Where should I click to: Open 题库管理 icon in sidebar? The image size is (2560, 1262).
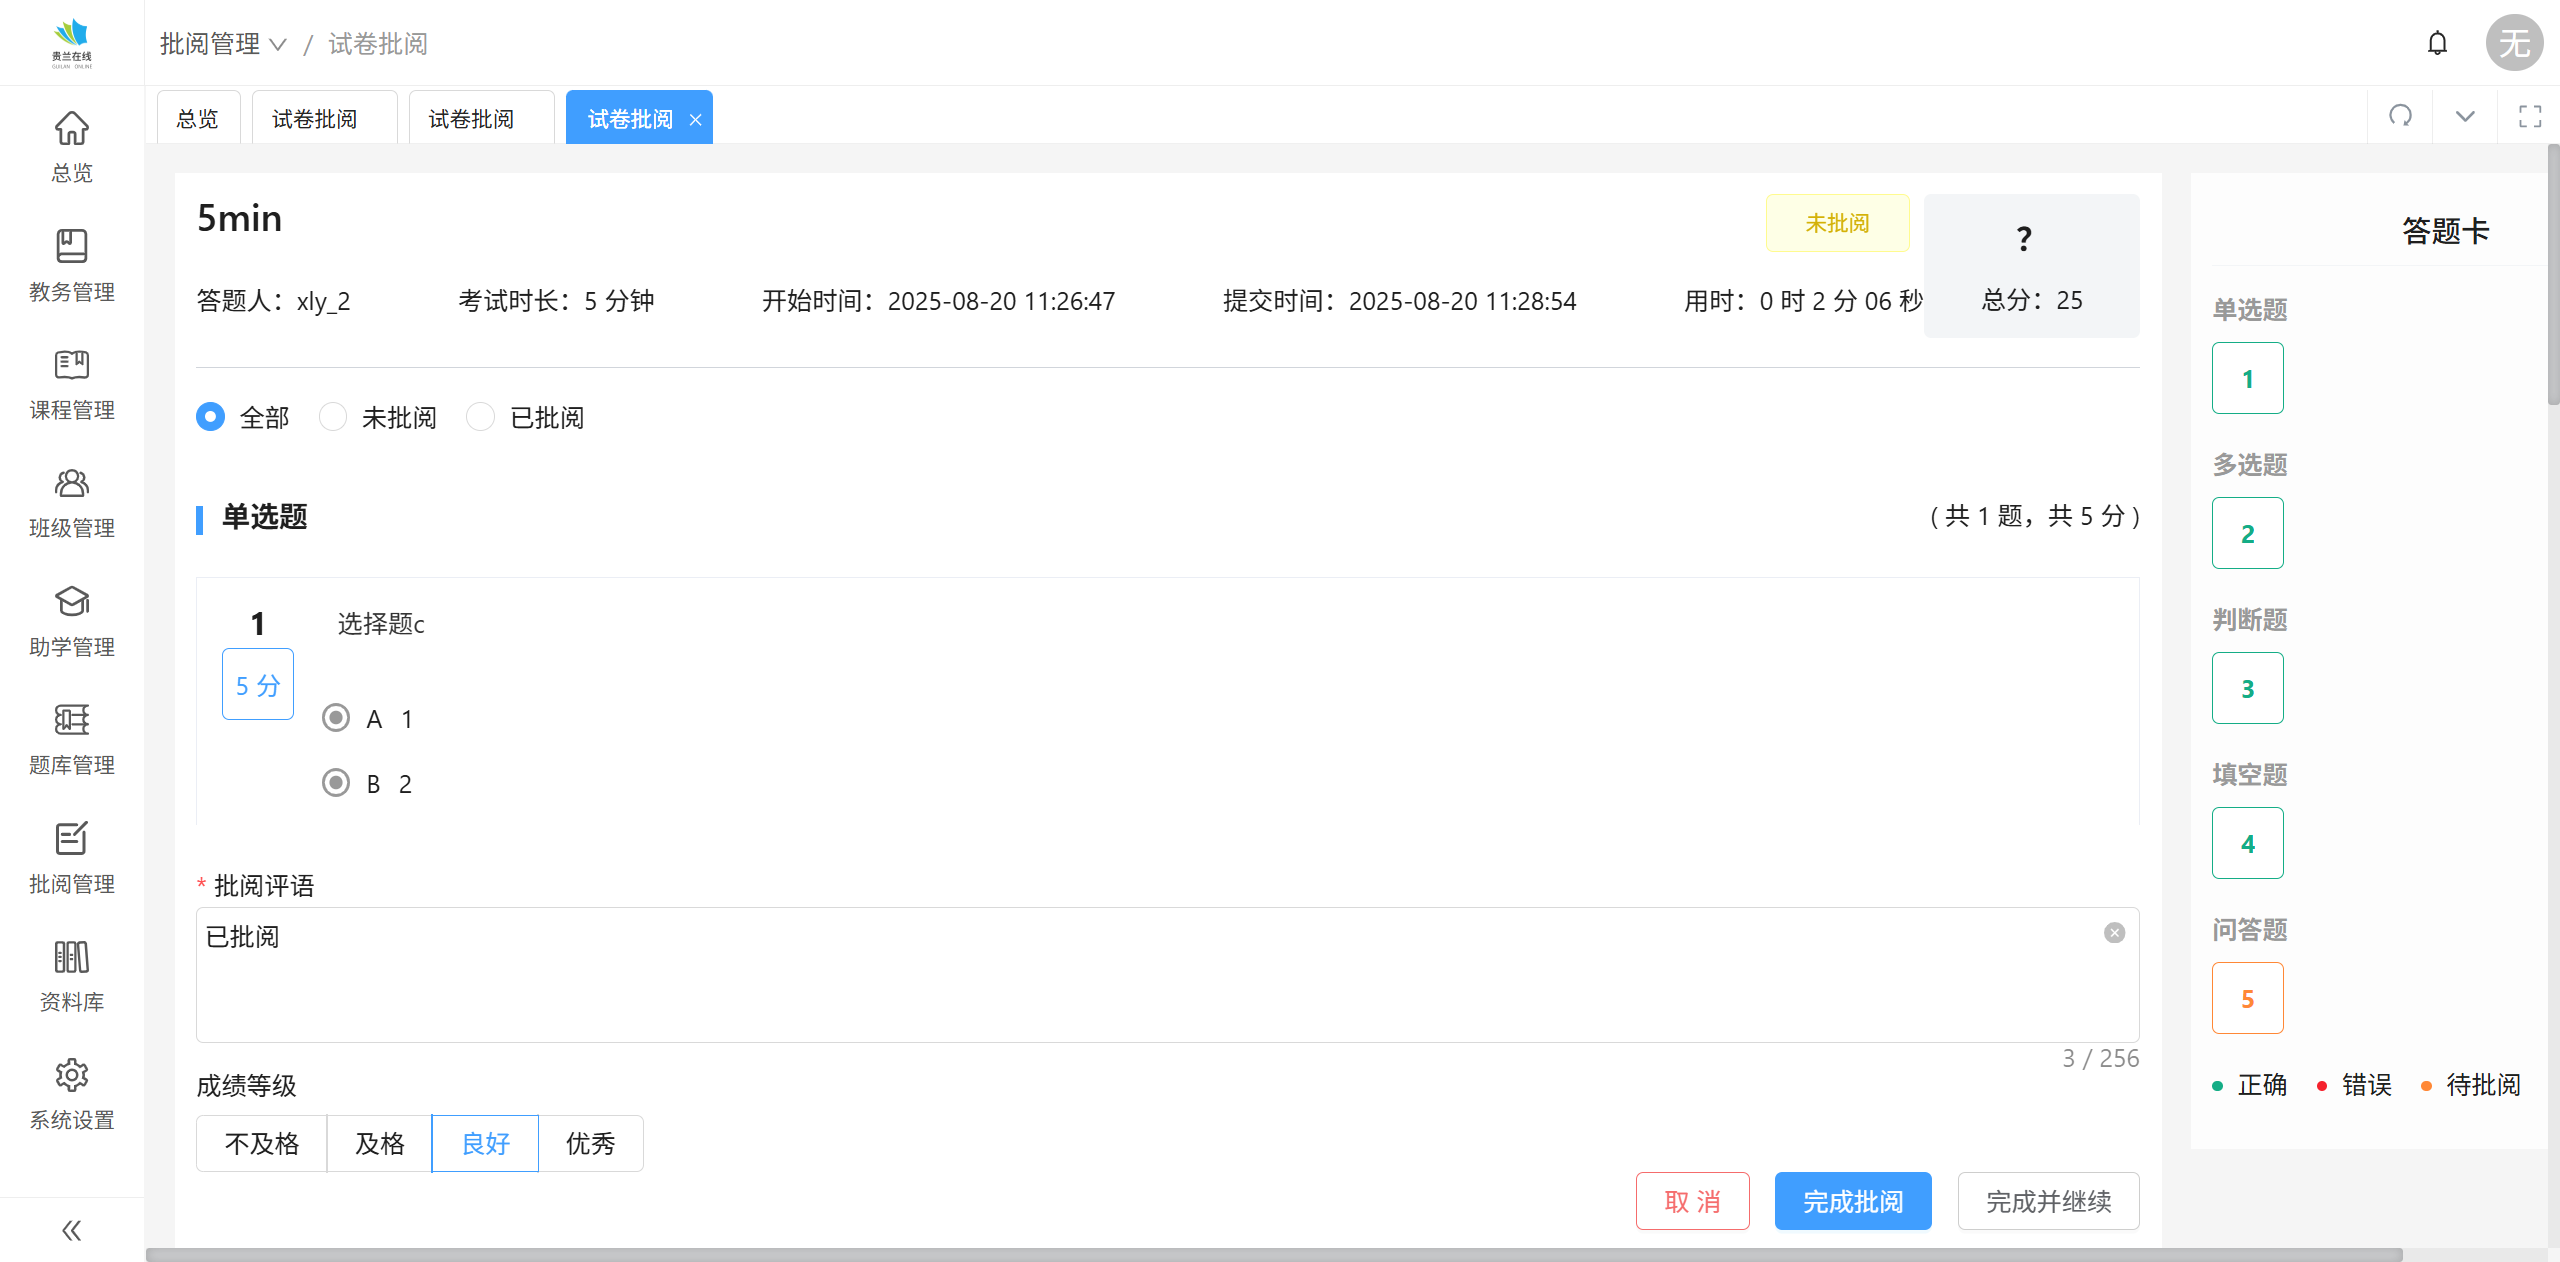[71, 720]
